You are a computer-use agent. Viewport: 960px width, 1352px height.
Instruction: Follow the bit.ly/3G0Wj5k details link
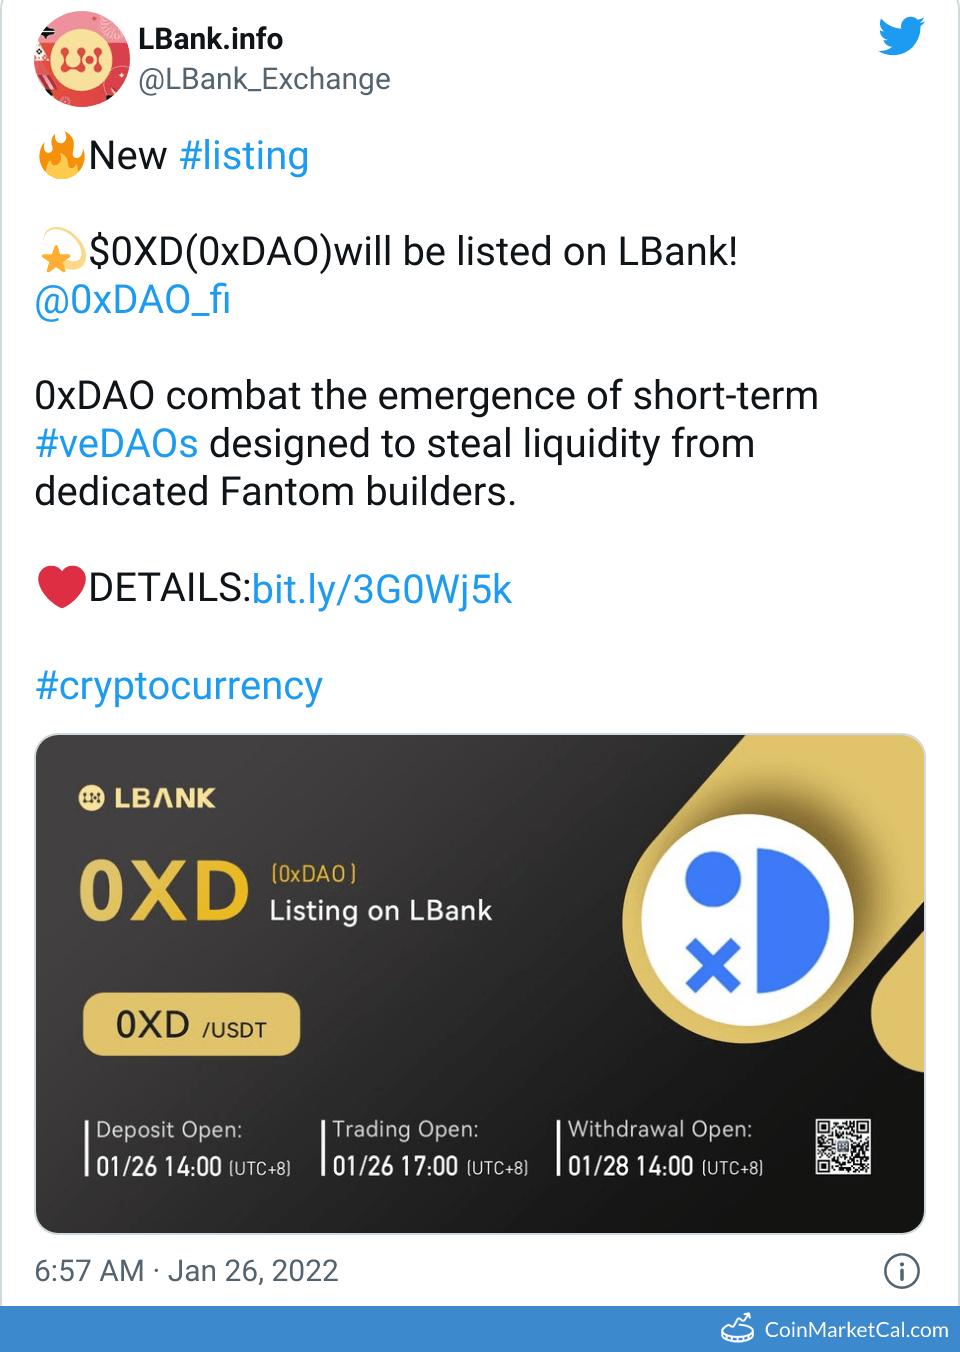[x=382, y=589]
